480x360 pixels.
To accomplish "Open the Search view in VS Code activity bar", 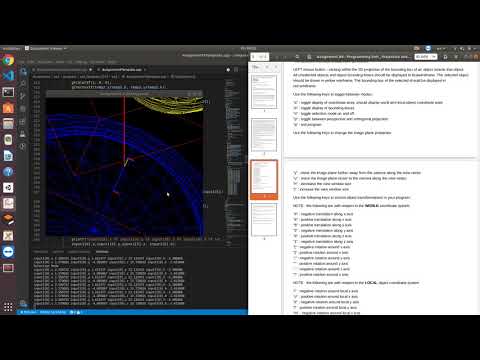I will [x=23, y=83].
